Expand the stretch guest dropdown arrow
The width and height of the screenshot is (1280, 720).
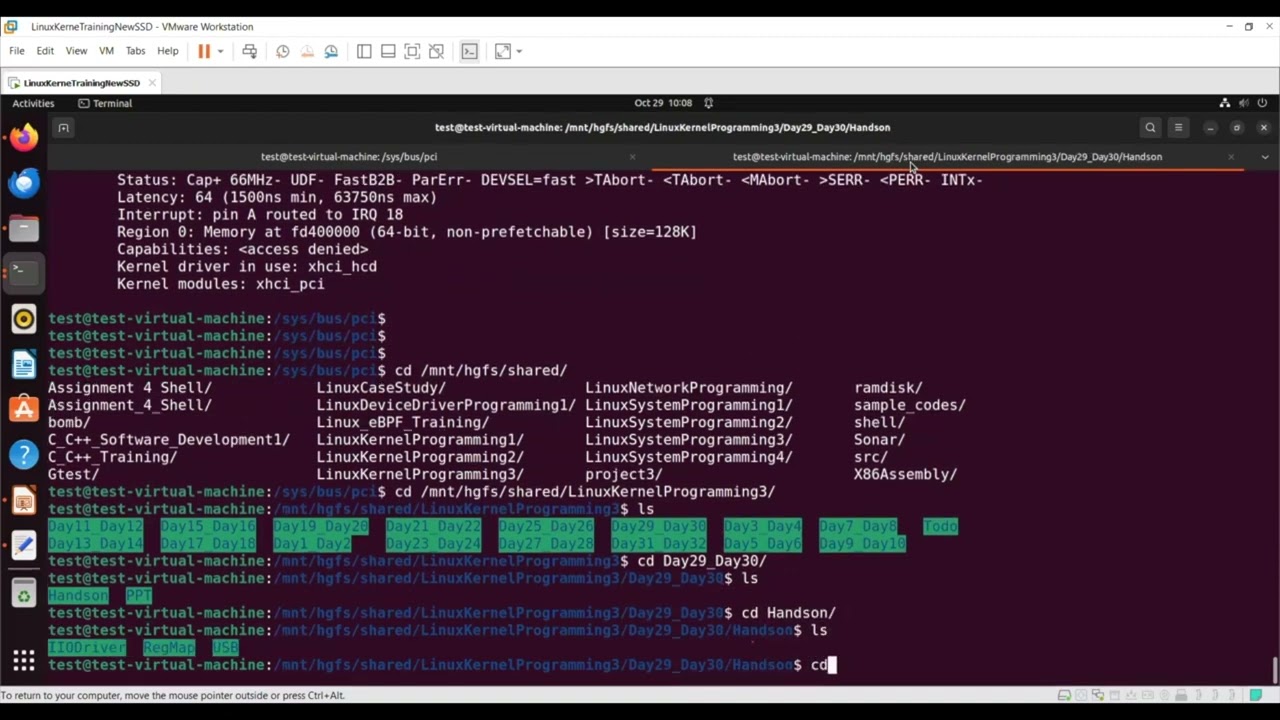[x=519, y=51]
